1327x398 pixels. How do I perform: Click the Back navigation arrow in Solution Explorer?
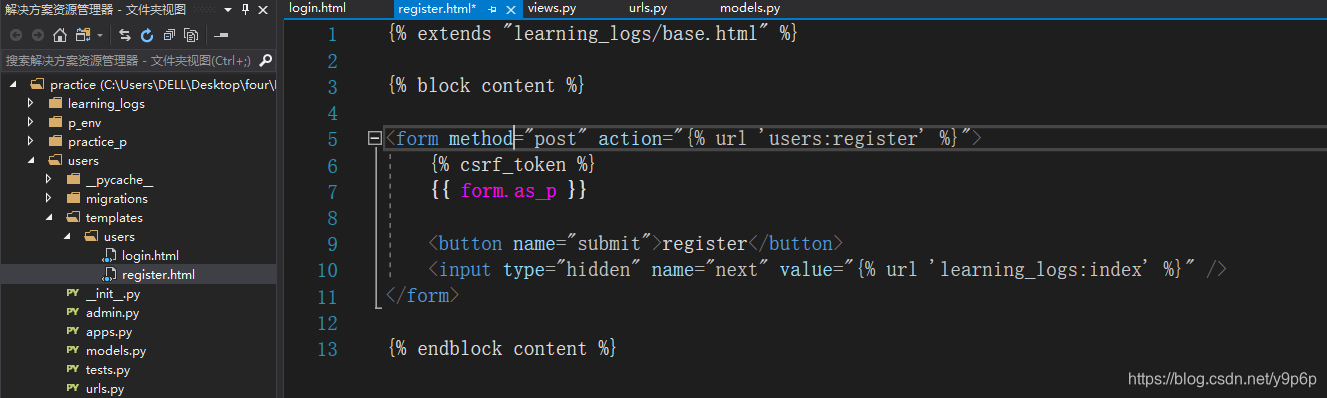(15, 35)
